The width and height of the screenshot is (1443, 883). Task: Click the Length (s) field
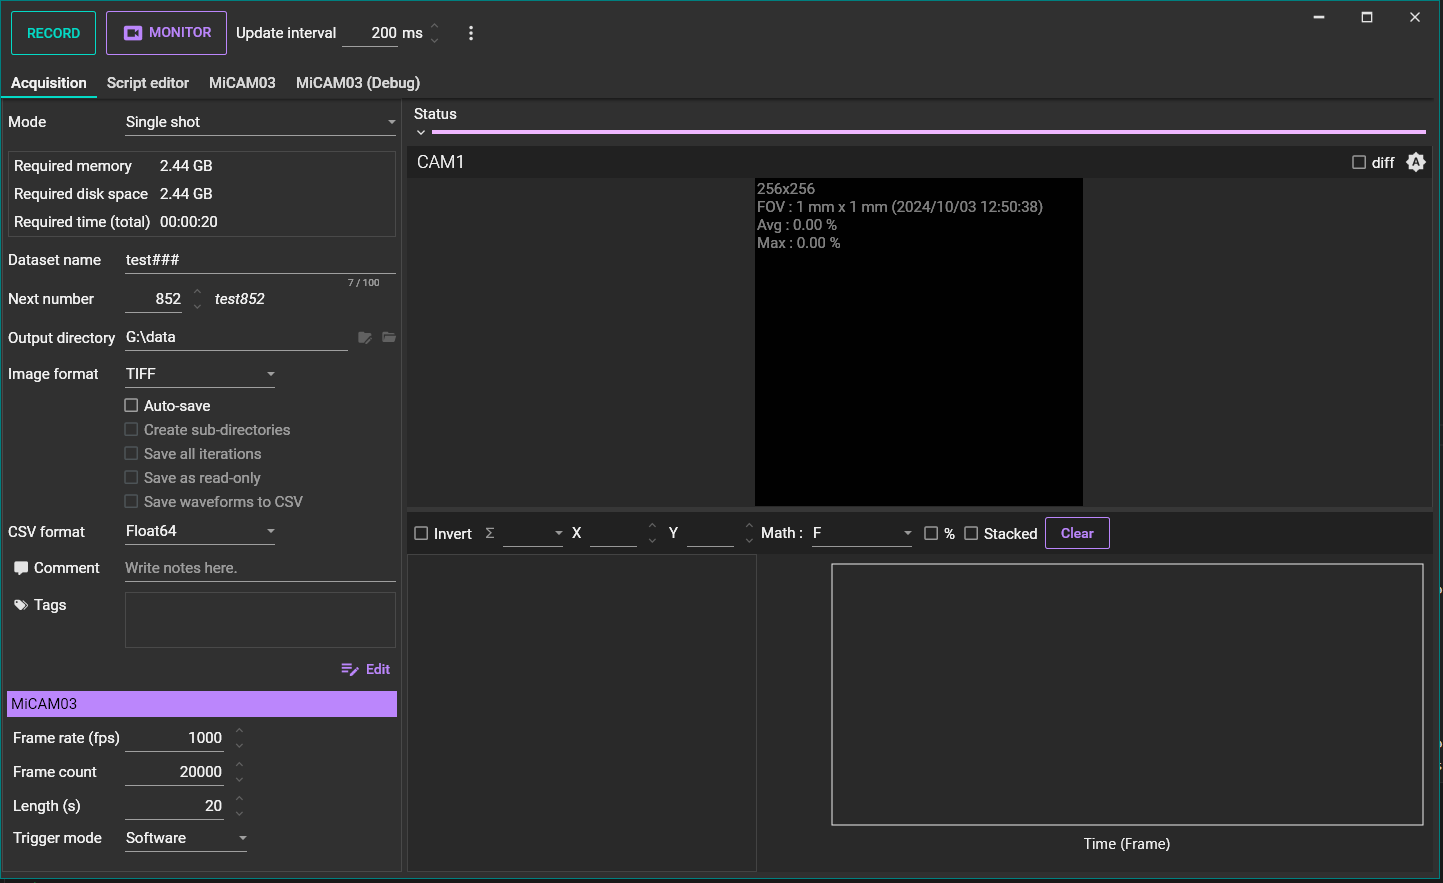point(174,806)
